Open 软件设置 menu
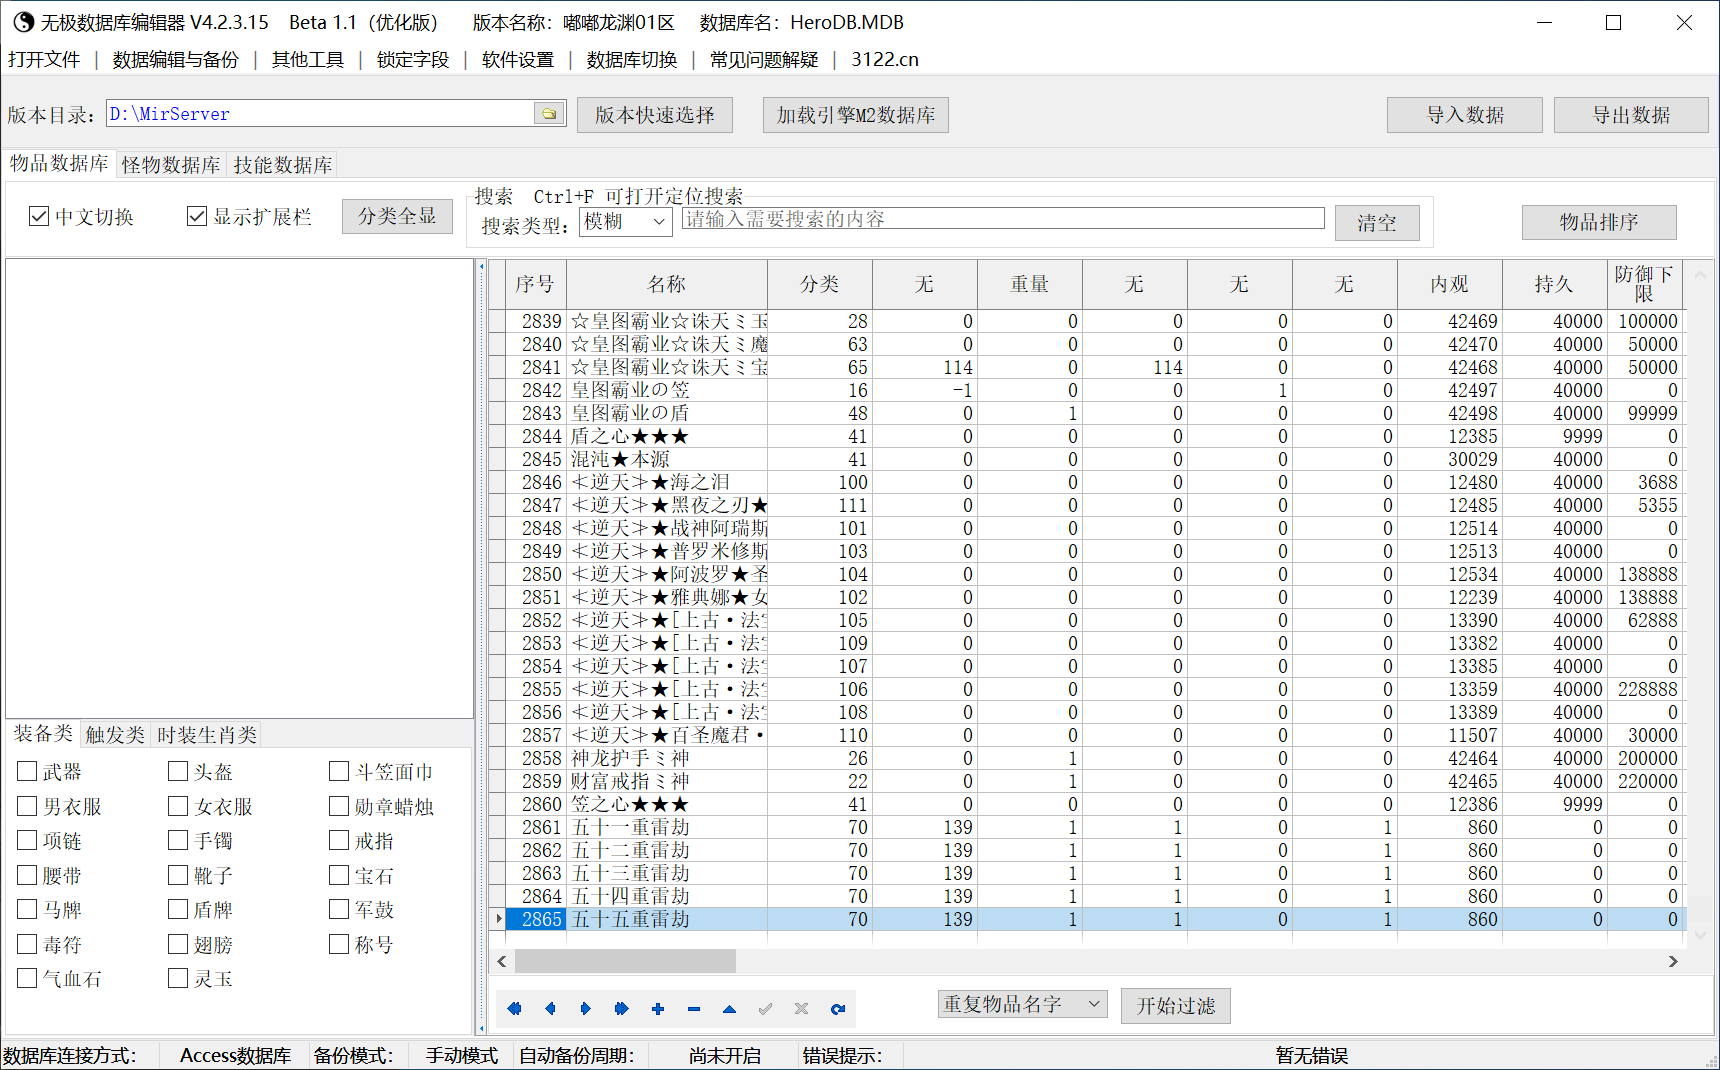 518,59
